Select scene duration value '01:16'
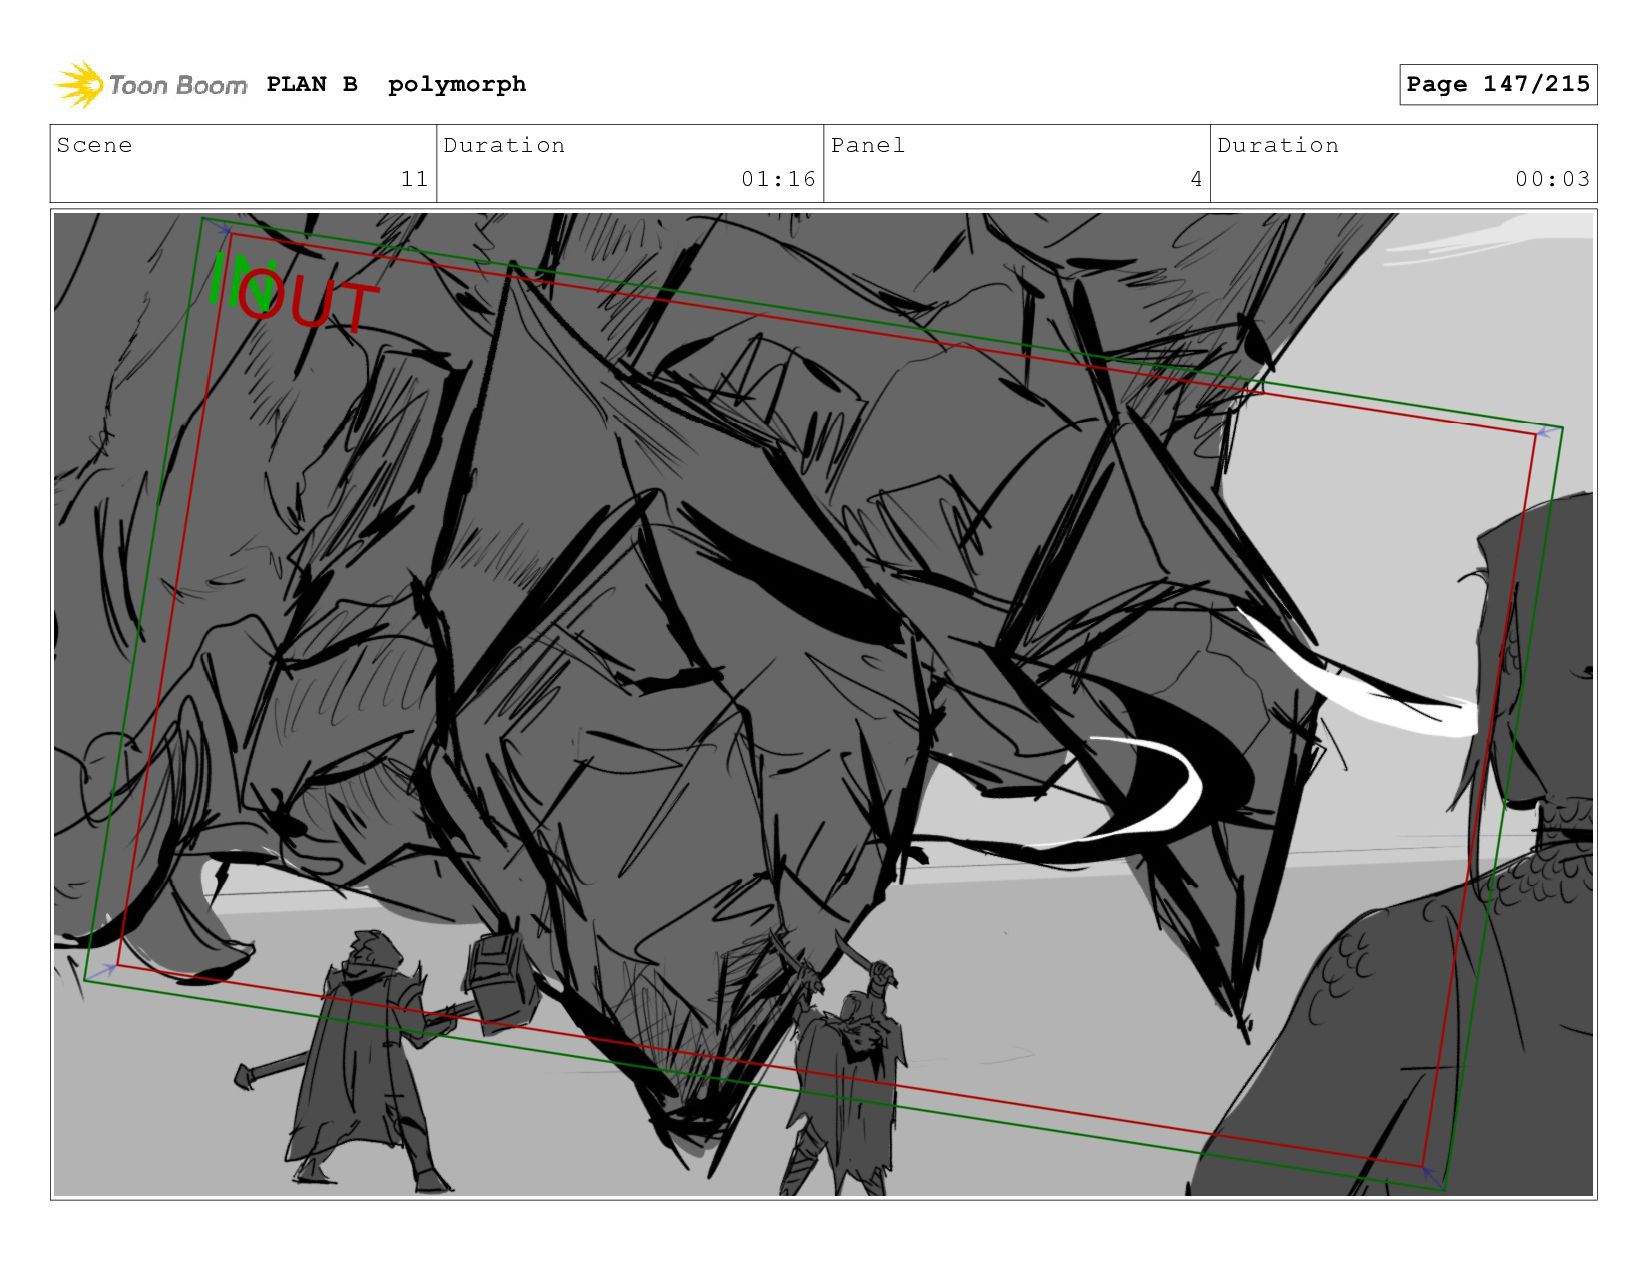Image resolution: width=1650 pixels, height=1275 pixels. coord(778,179)
